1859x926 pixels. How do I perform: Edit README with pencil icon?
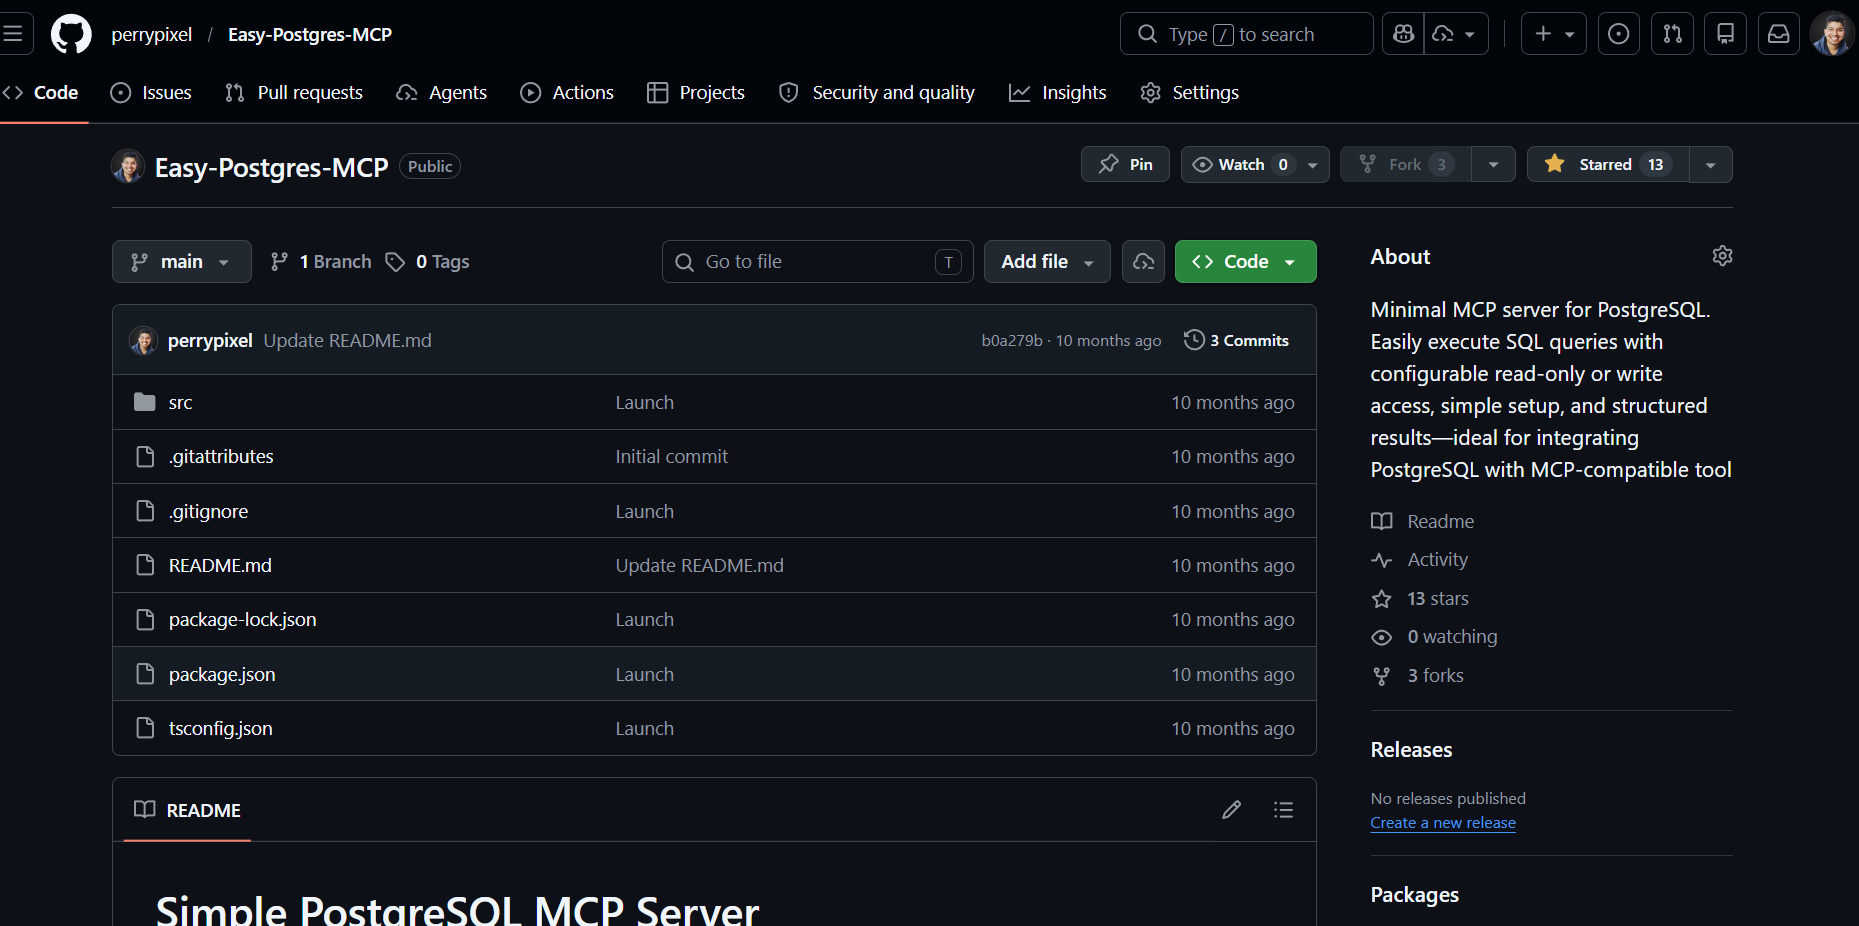coord(1231,810)
